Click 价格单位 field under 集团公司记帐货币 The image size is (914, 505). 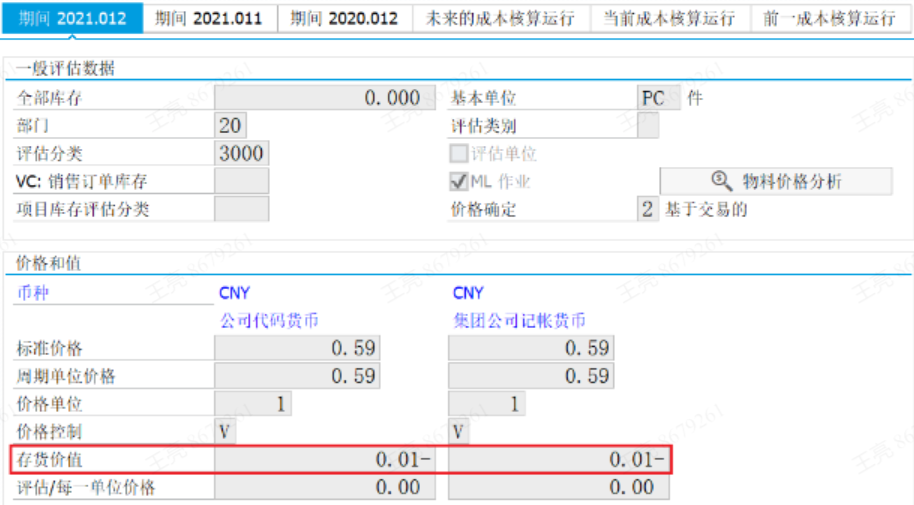pos(487,404)
